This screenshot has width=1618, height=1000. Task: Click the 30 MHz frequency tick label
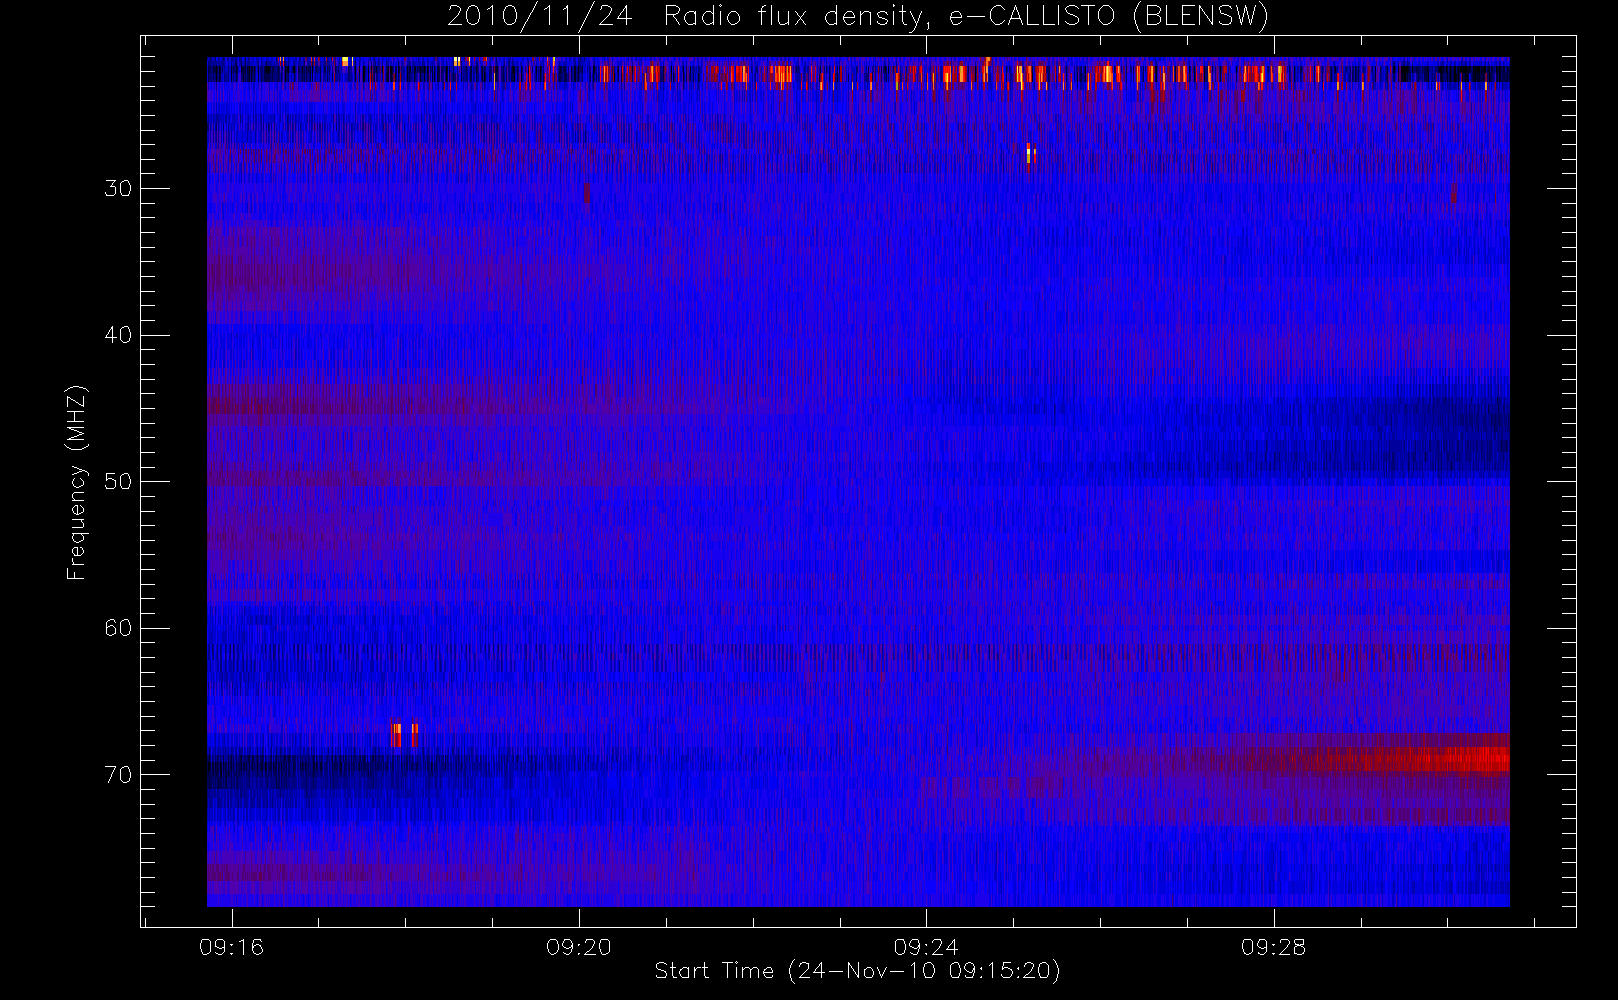pyautogui.click(x=118, y=188)
